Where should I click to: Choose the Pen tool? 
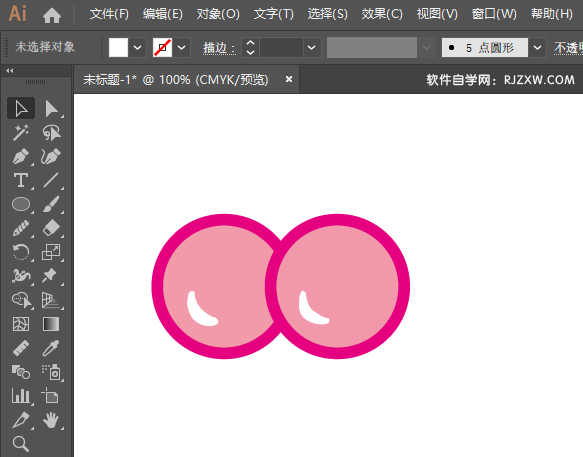(21, 157)
